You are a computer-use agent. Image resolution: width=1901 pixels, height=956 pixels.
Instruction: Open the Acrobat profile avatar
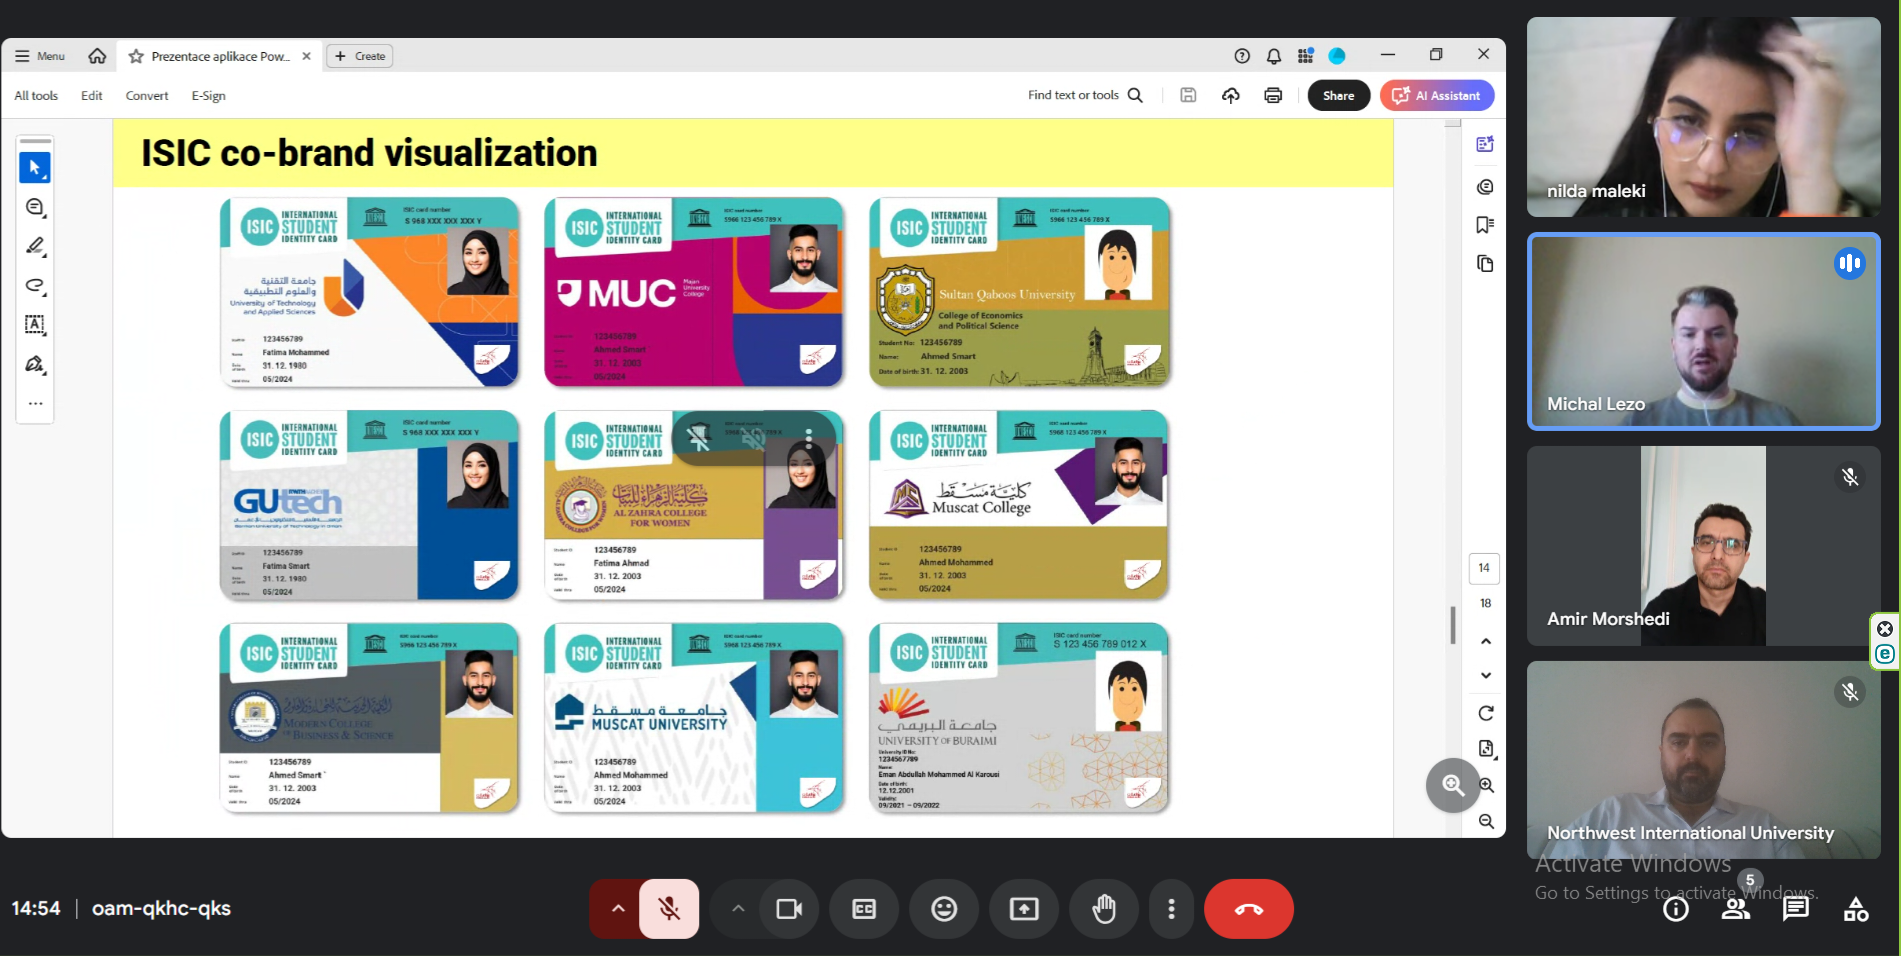click(1337, 56)
